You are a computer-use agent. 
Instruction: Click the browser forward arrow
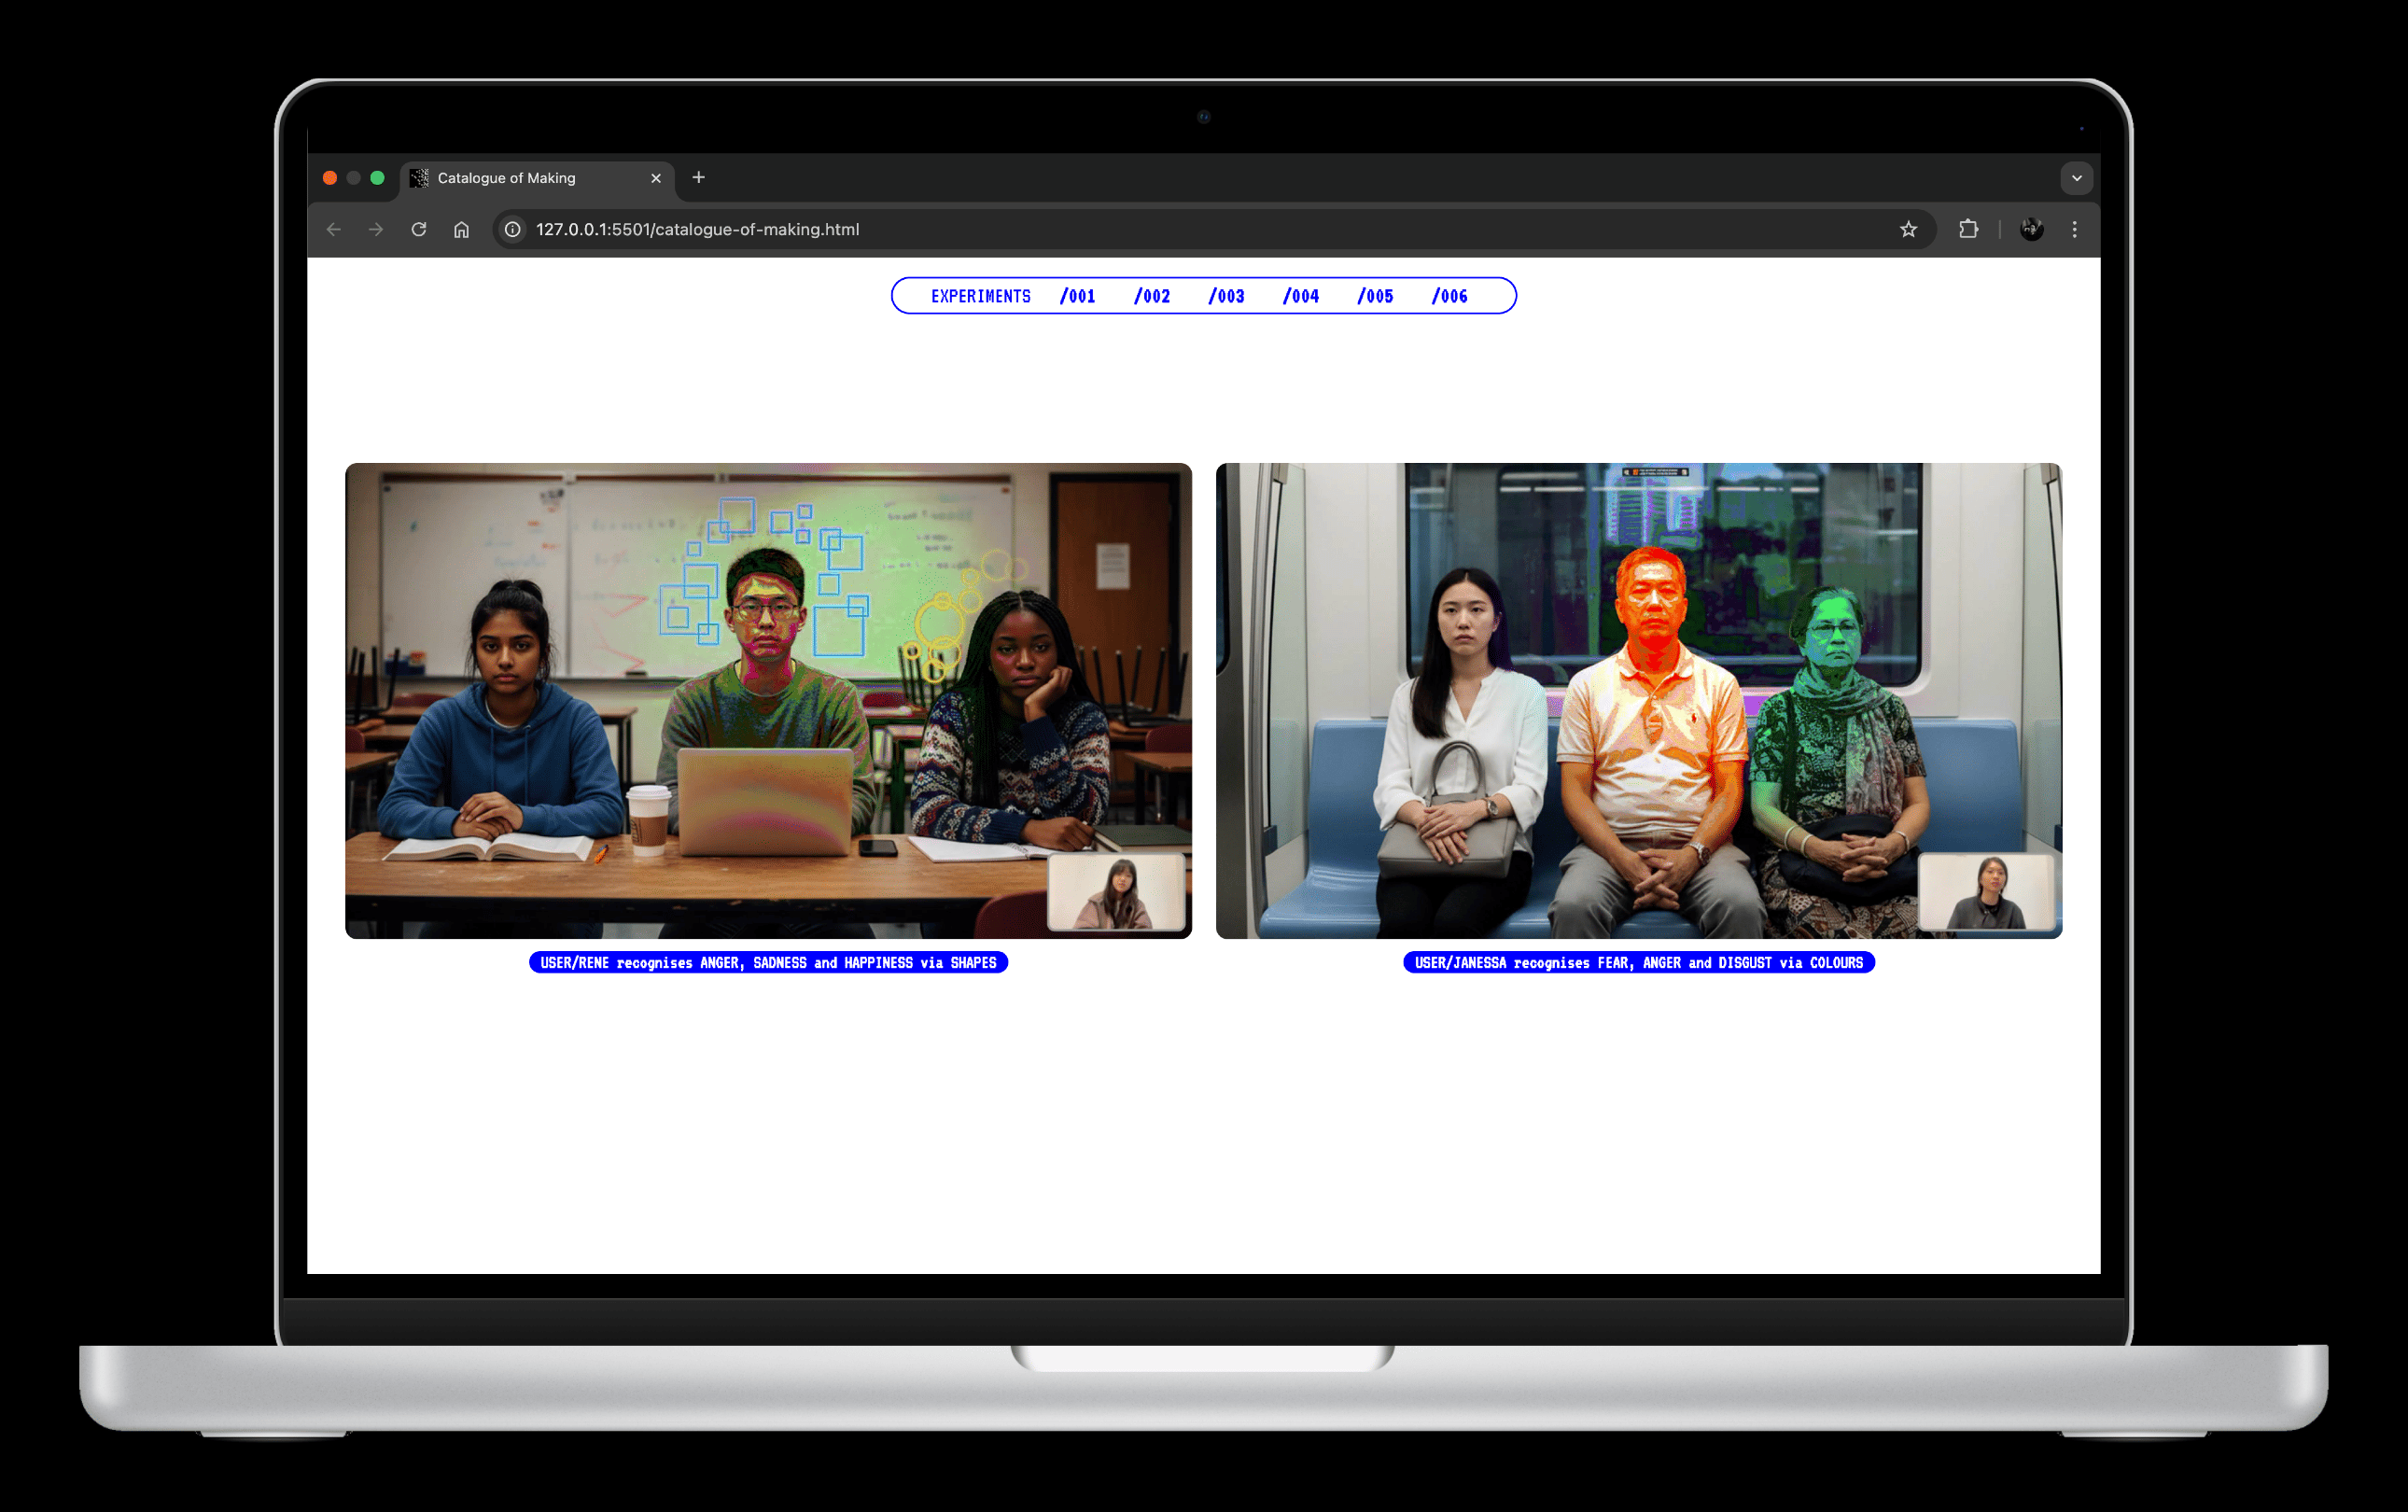coord(376,229)
